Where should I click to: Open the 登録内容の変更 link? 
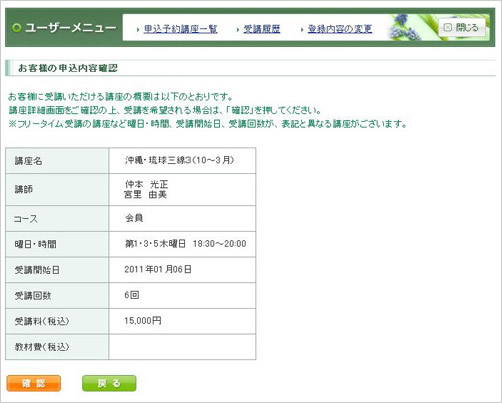[340, 29]
